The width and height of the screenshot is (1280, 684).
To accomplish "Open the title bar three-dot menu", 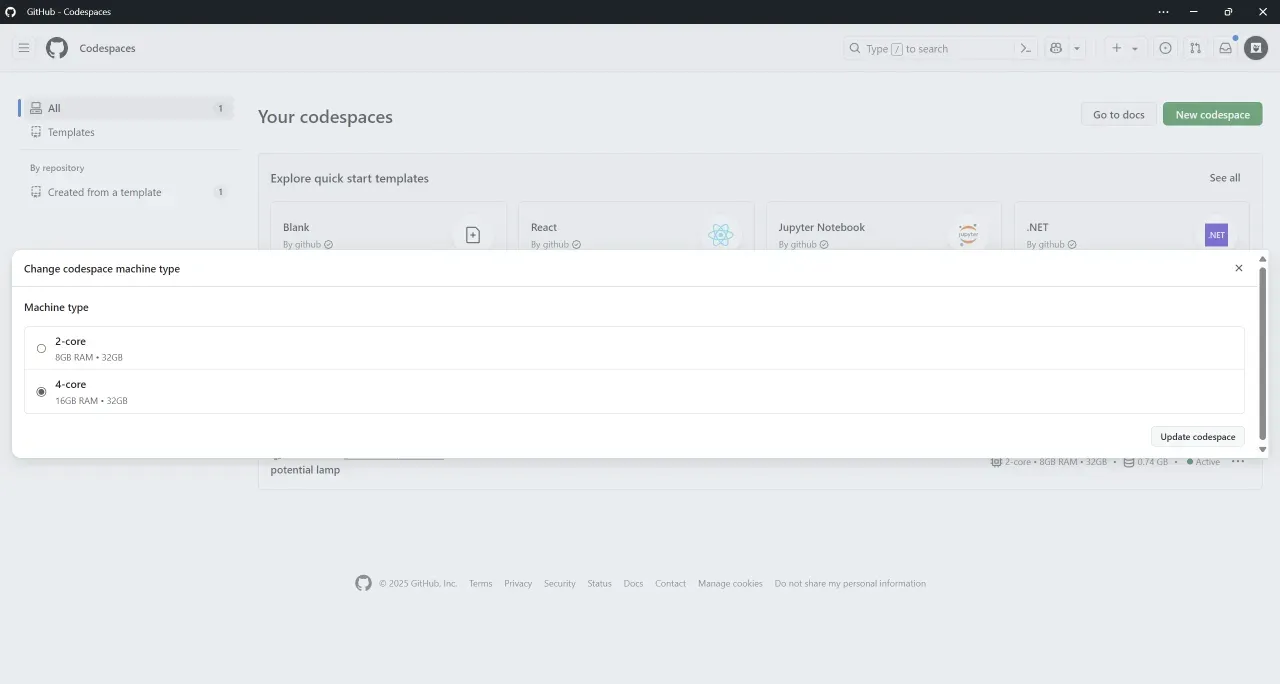I will click(1163, 12).
